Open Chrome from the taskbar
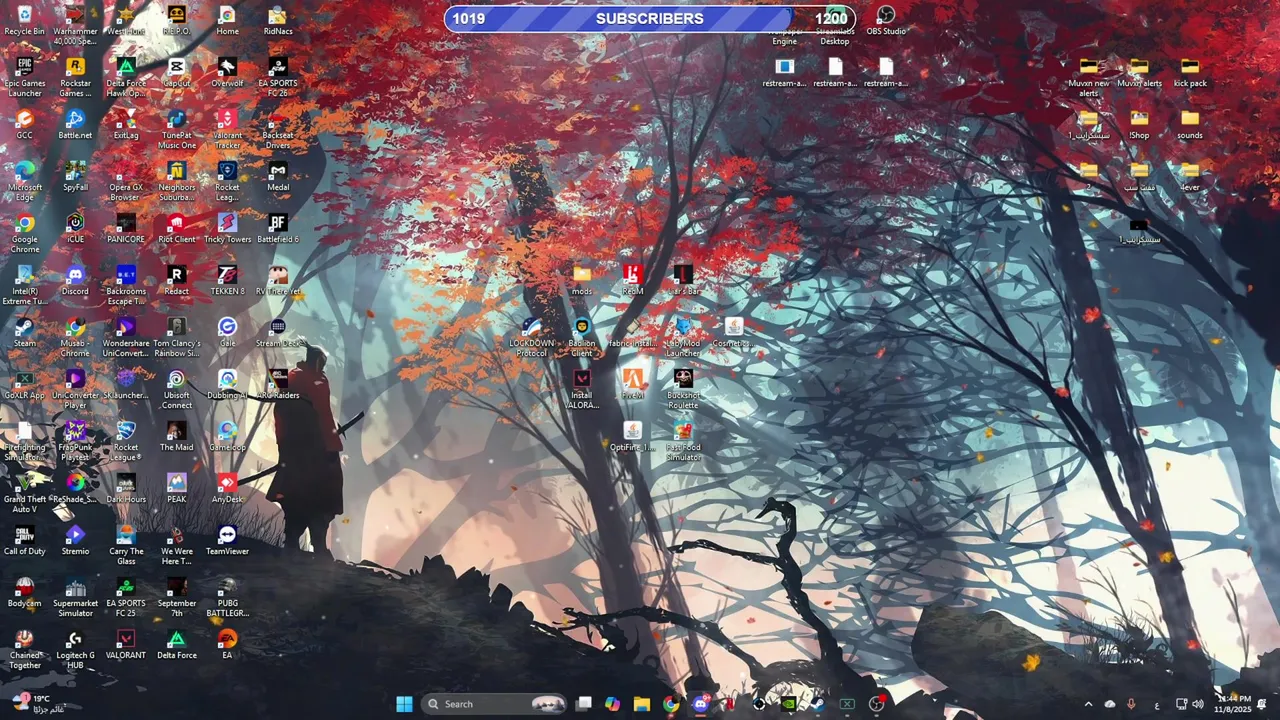1280x720 pixels. (671, 704)
